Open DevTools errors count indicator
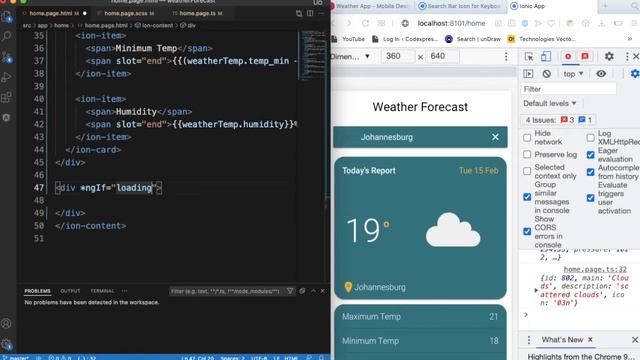Viewport: 640px width, 360px height. click(x=568, y=56)
